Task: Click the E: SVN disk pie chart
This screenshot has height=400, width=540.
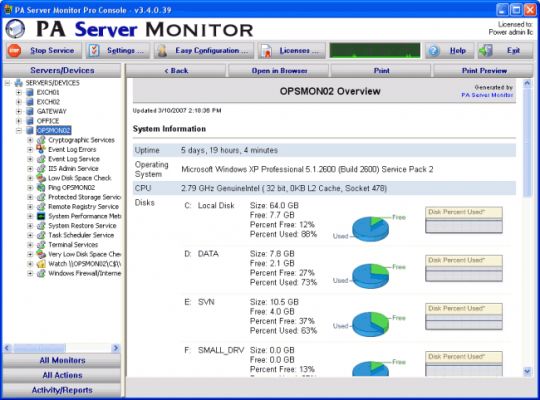Action: coord(371,325)
